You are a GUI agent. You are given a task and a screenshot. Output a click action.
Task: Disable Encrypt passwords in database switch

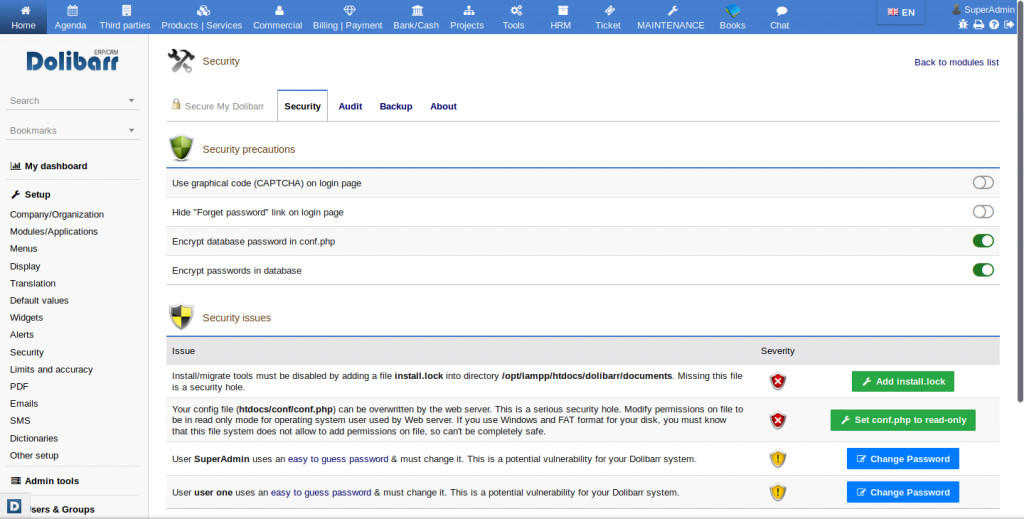[x=983, y=270]
